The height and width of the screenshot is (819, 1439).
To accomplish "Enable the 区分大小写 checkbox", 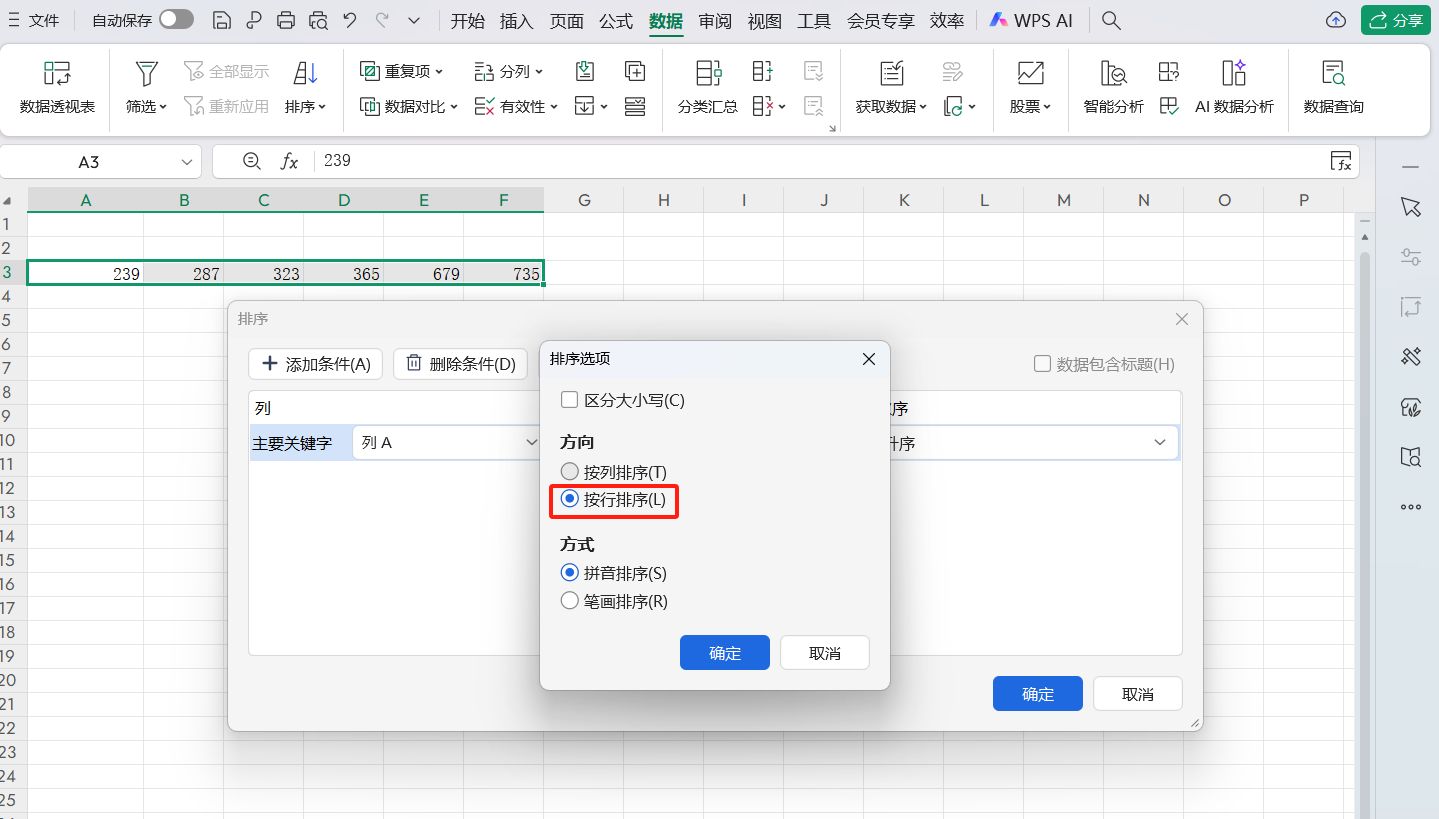I will (570, 400).
